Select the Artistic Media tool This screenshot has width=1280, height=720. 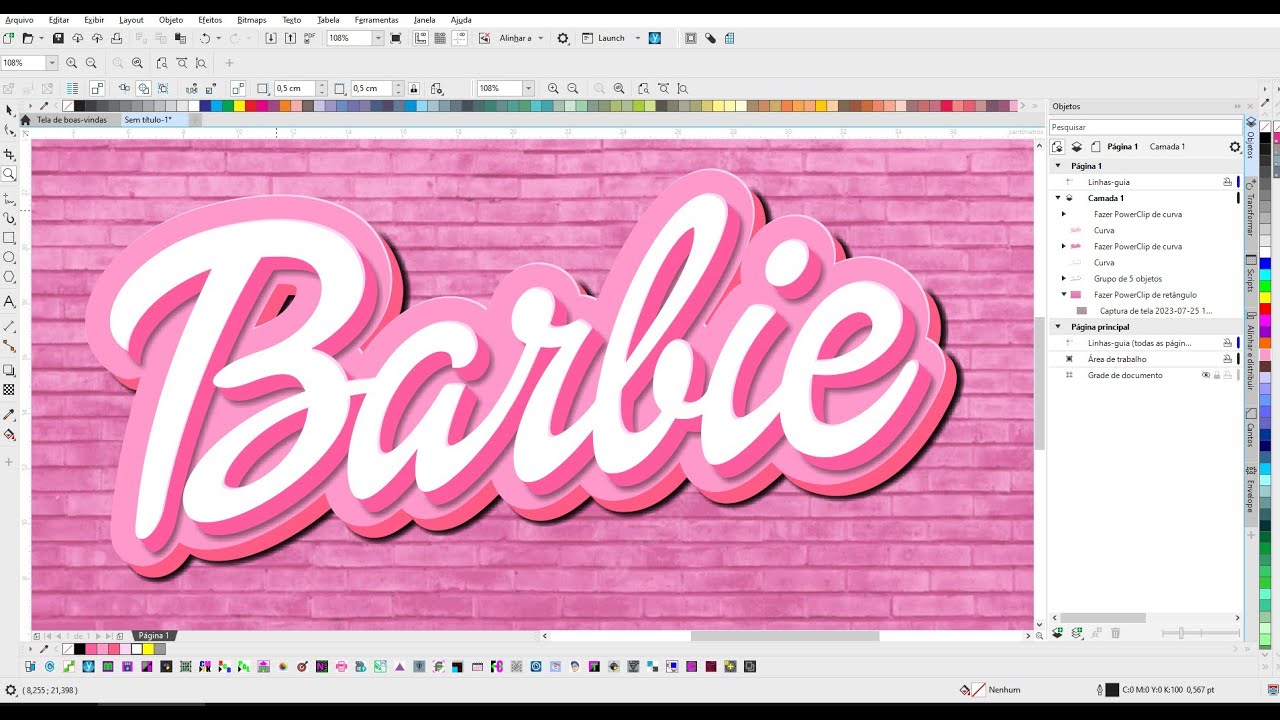(x=9, y=218)
